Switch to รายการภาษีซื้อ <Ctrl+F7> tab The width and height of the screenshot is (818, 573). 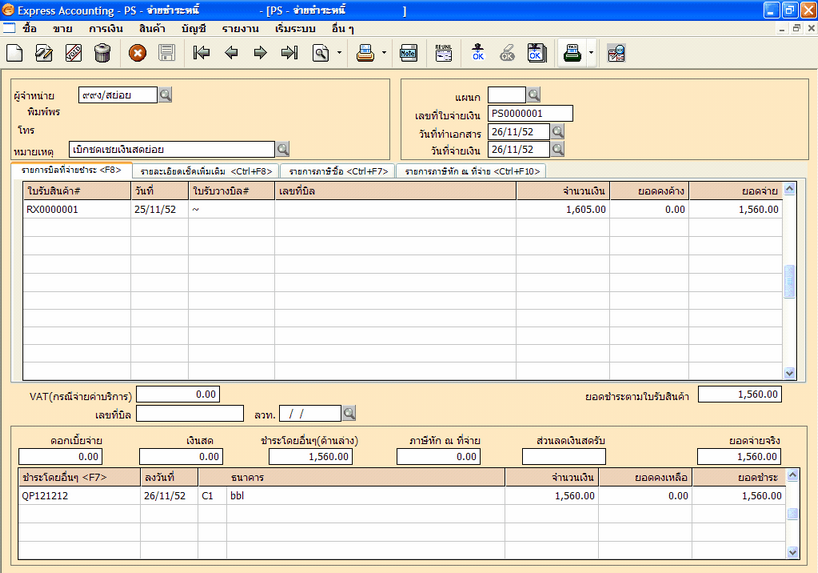pyautogui.click(x=338, y=171)
